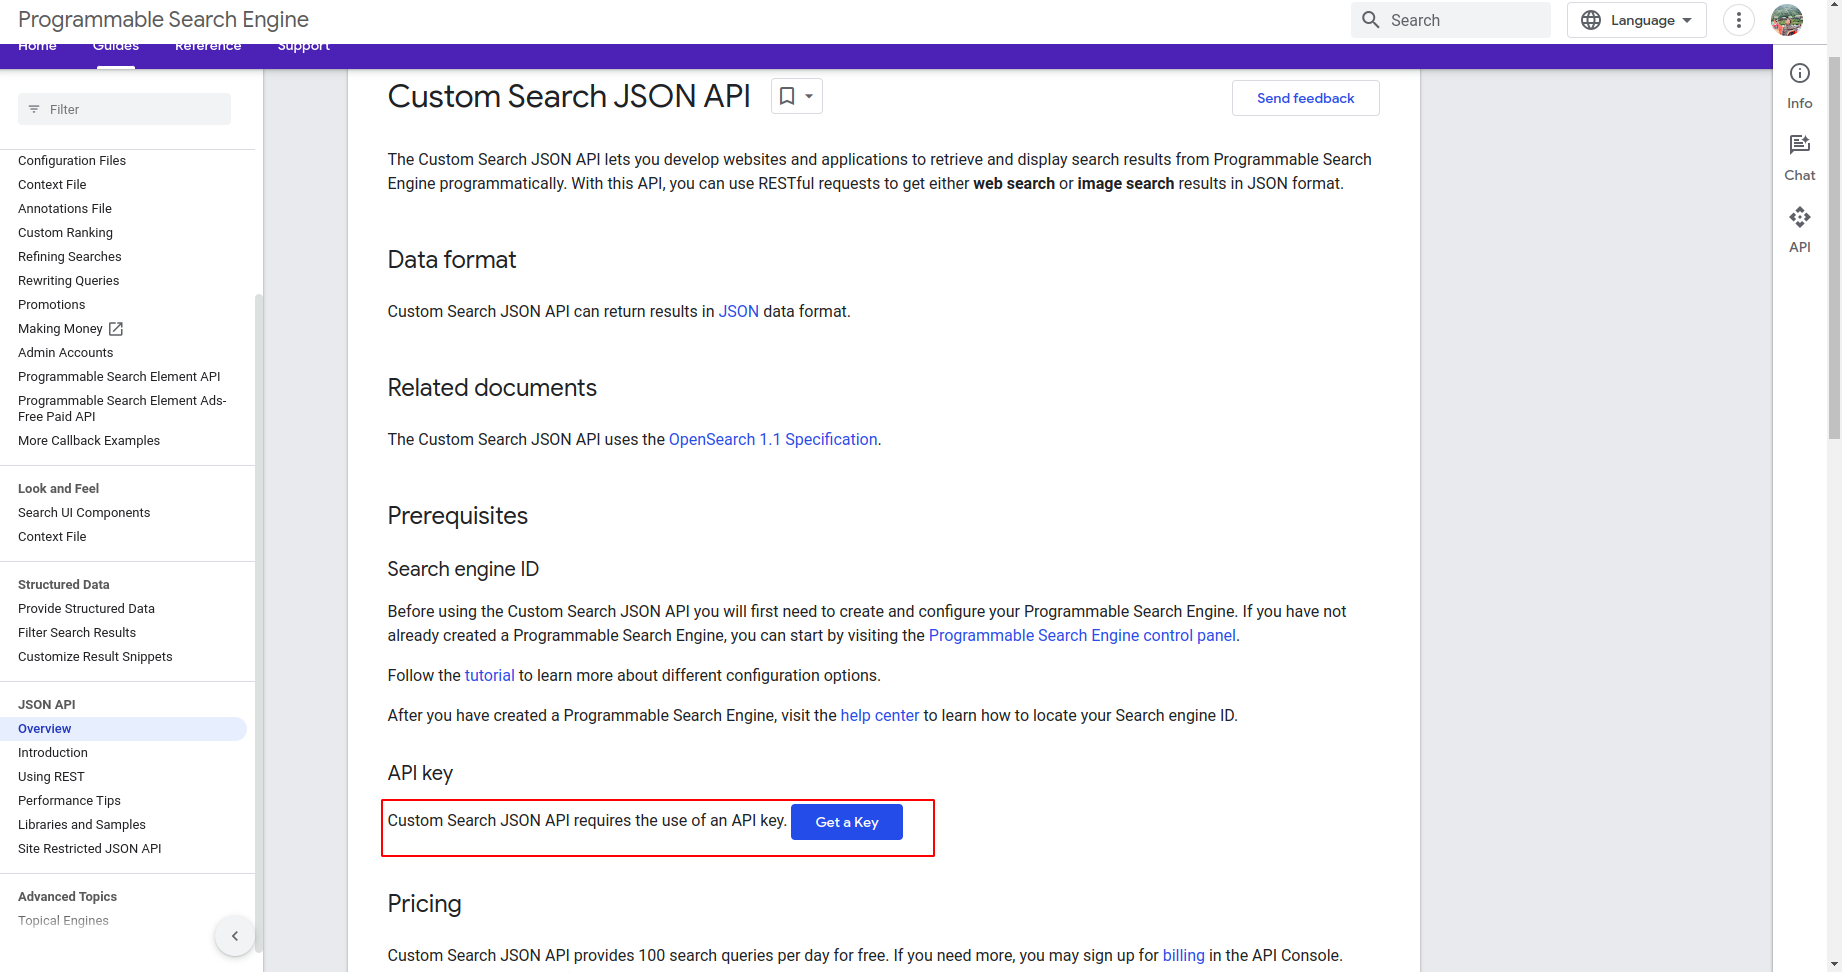
Task: Click the Get a Key button
Action: (x=847, y=822)
